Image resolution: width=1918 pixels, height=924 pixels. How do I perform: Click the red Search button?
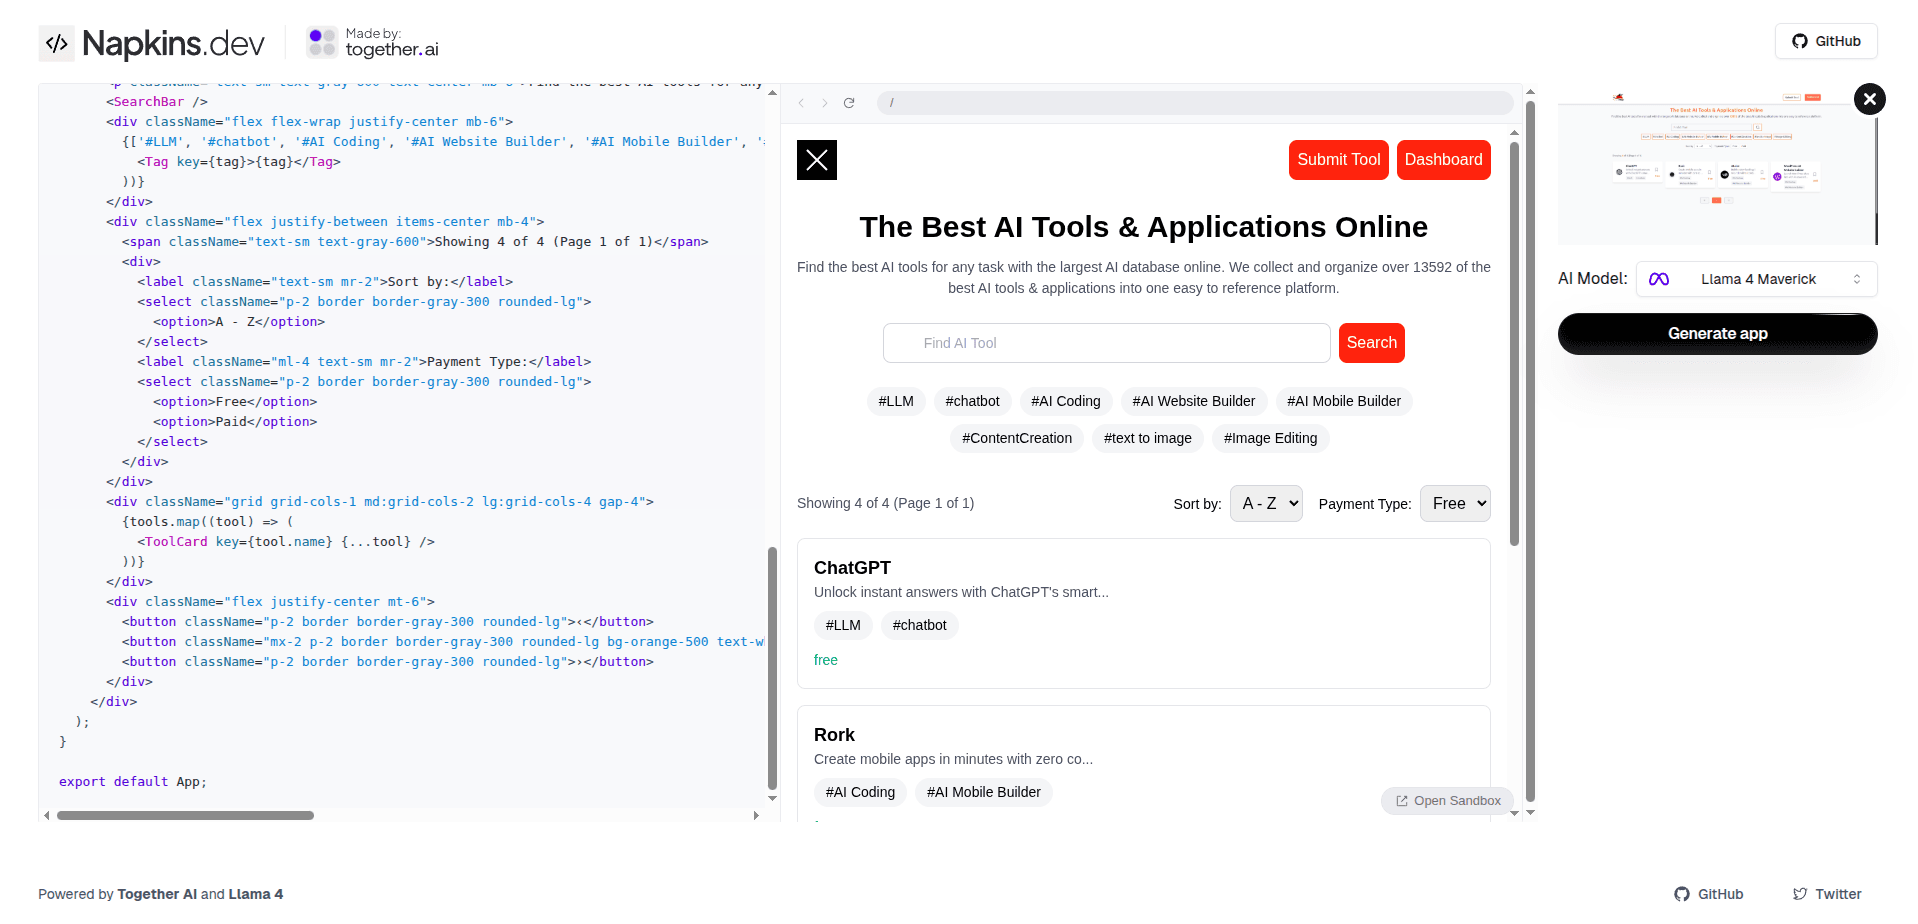[1371, 343]
